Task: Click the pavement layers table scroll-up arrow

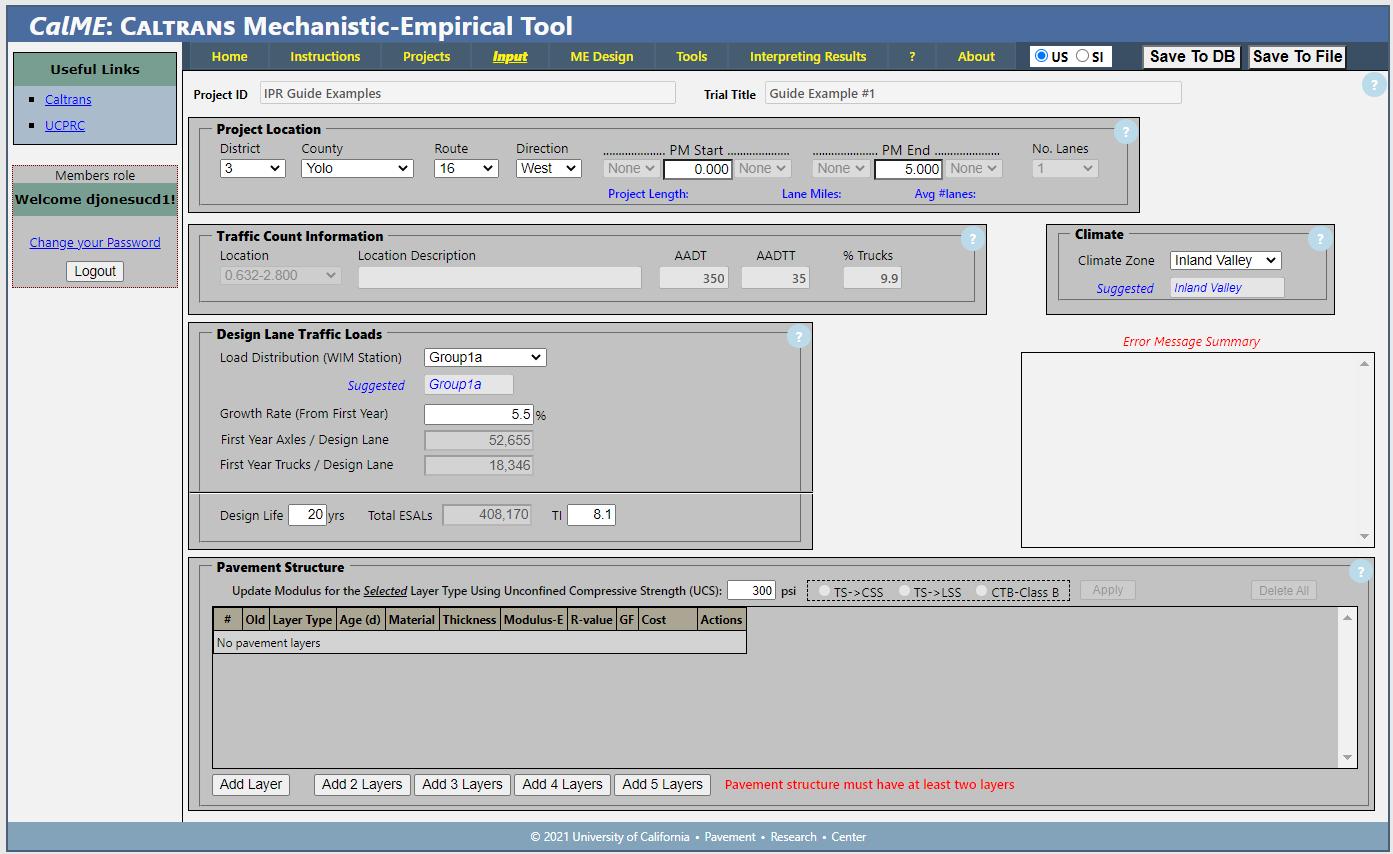Action: click(x=1348, y=617)
